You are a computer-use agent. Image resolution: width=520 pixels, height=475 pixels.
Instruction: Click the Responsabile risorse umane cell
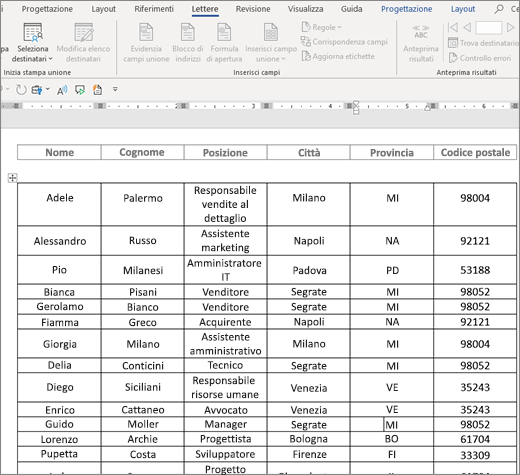tap(225, 387)
